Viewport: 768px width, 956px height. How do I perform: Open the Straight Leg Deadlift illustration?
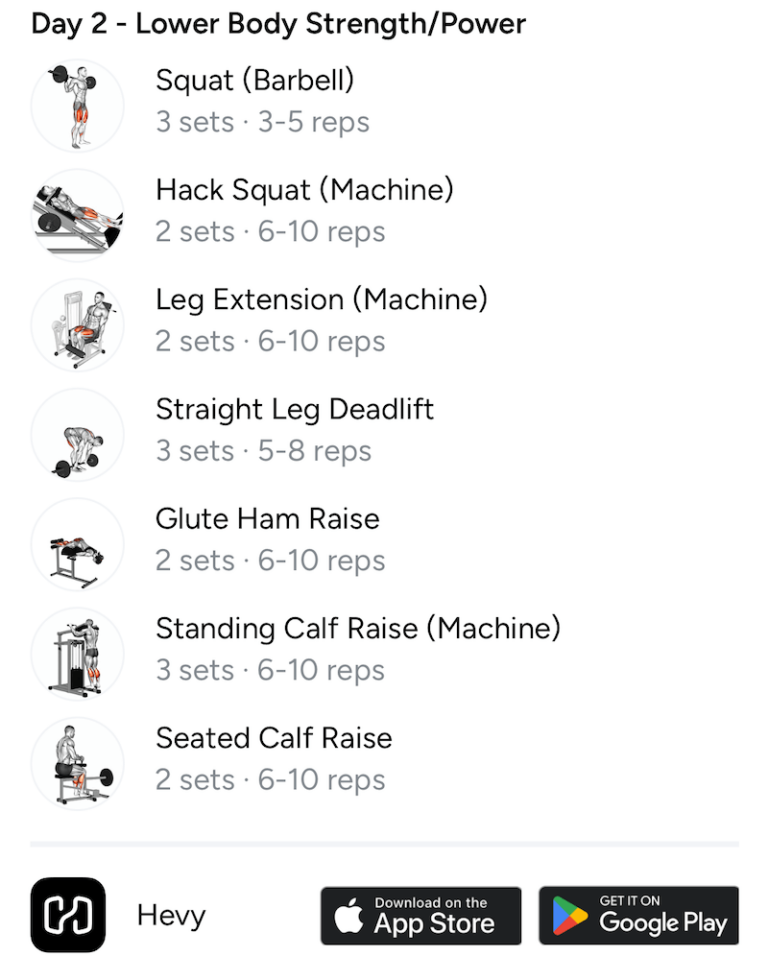pos(77,434)
